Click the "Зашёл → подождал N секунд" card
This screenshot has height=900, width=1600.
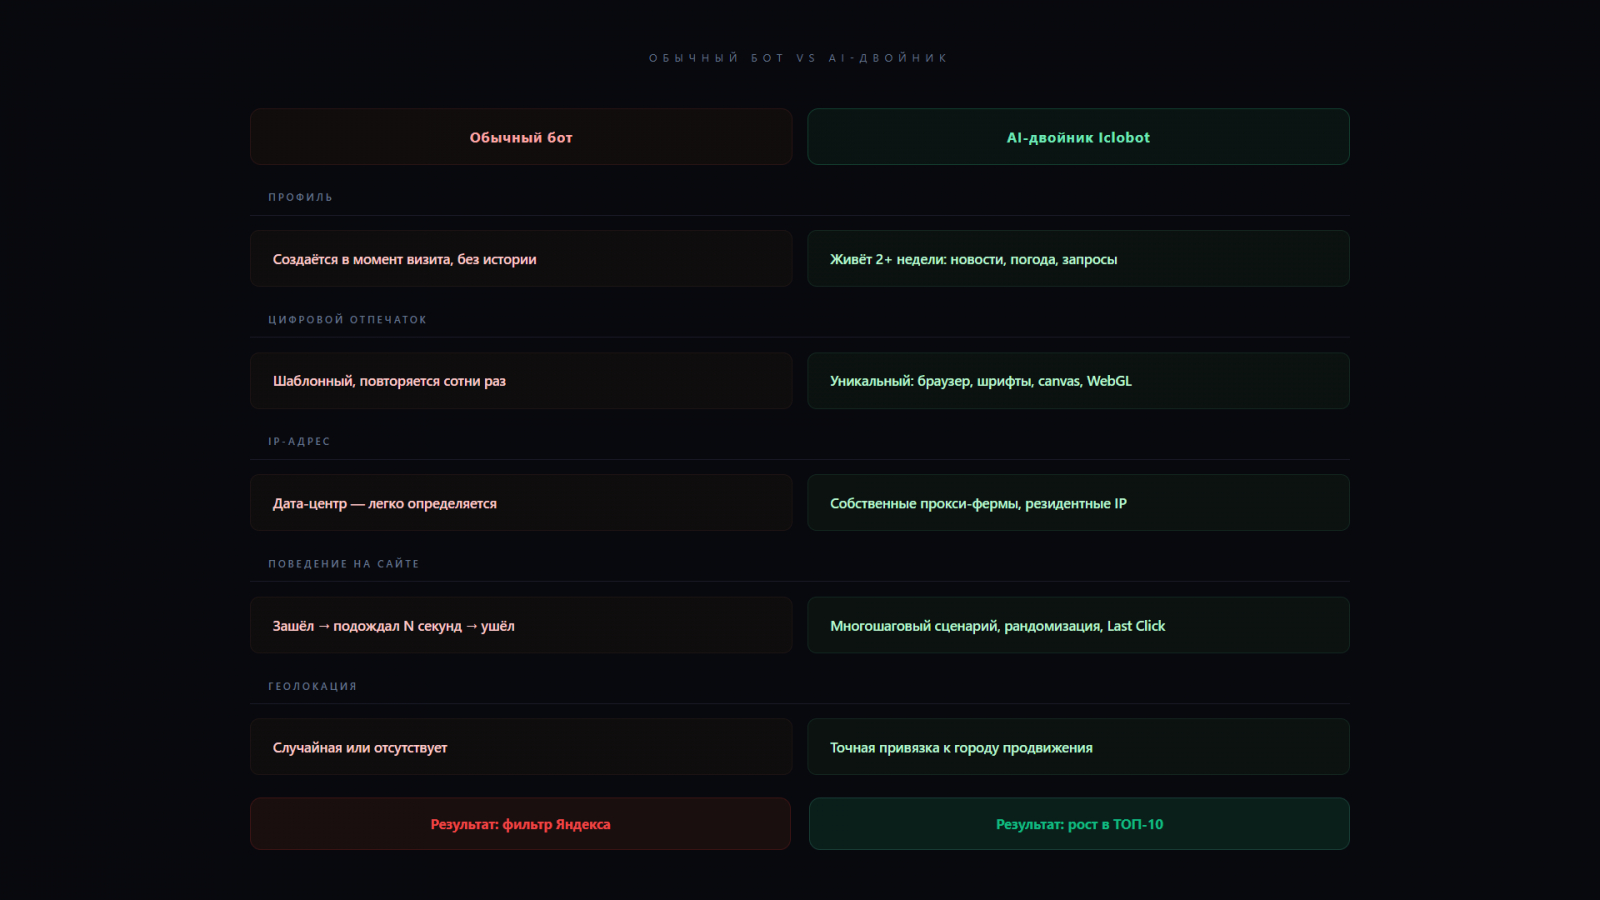tap(521, 626)
